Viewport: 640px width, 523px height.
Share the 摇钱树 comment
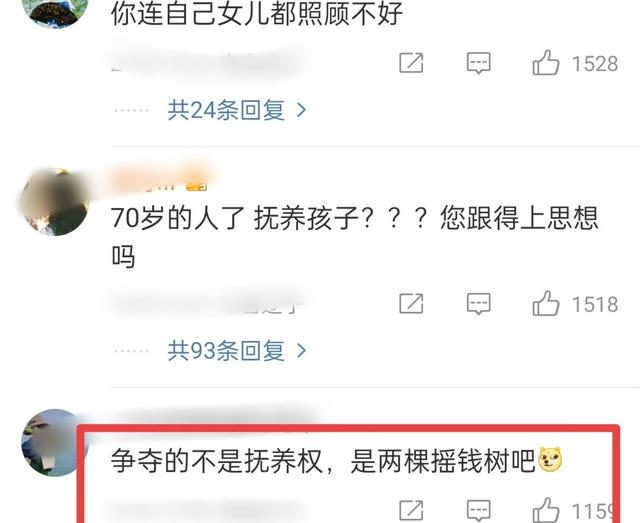411,510
